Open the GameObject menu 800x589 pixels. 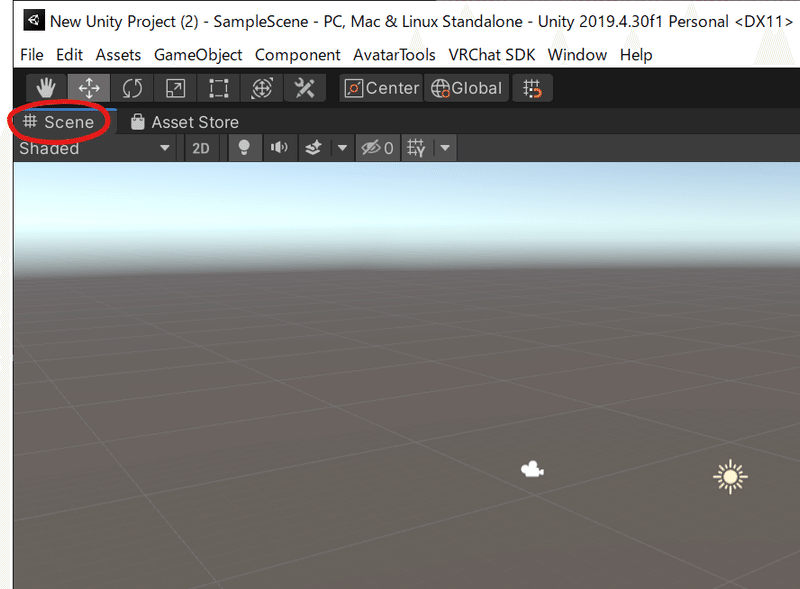click(198, 55)
